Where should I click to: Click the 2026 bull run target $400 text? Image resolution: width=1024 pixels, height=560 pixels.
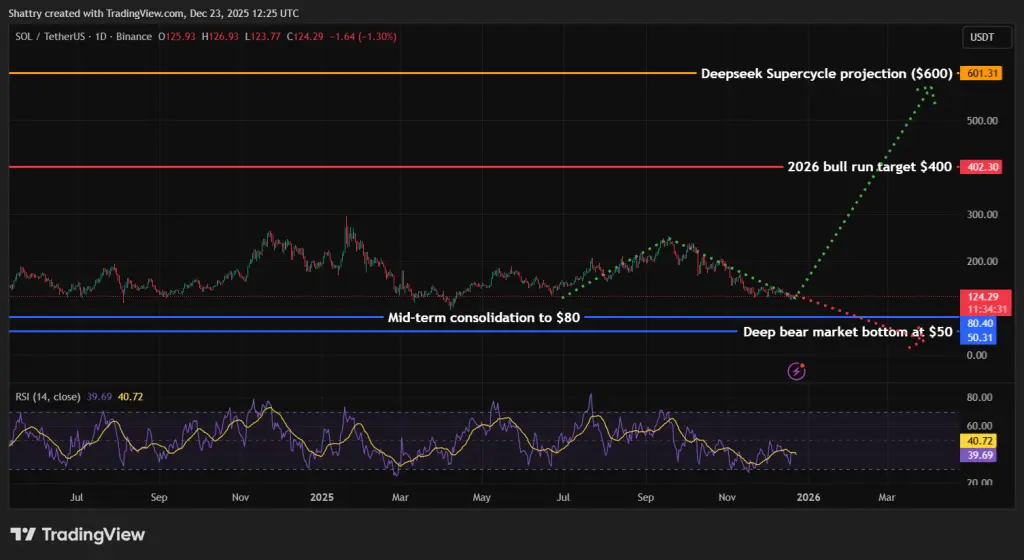click(870, 167)
